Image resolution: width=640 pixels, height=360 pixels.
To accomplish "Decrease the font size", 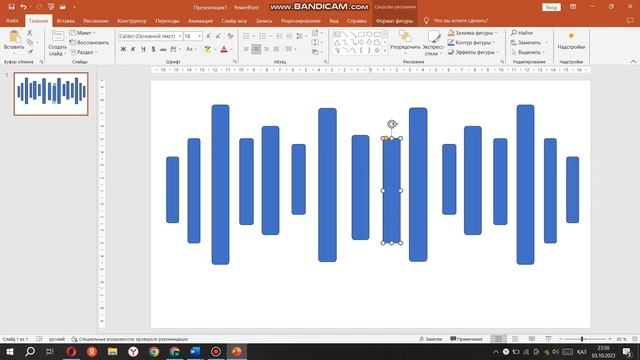I will 218,36.
